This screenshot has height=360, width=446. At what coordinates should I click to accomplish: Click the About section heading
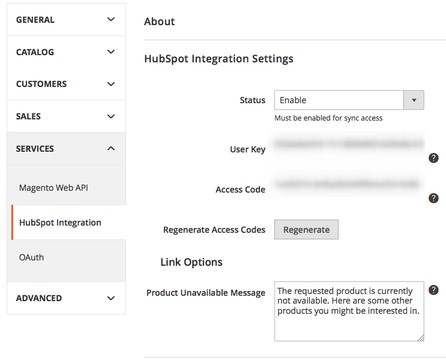point(159,21)
